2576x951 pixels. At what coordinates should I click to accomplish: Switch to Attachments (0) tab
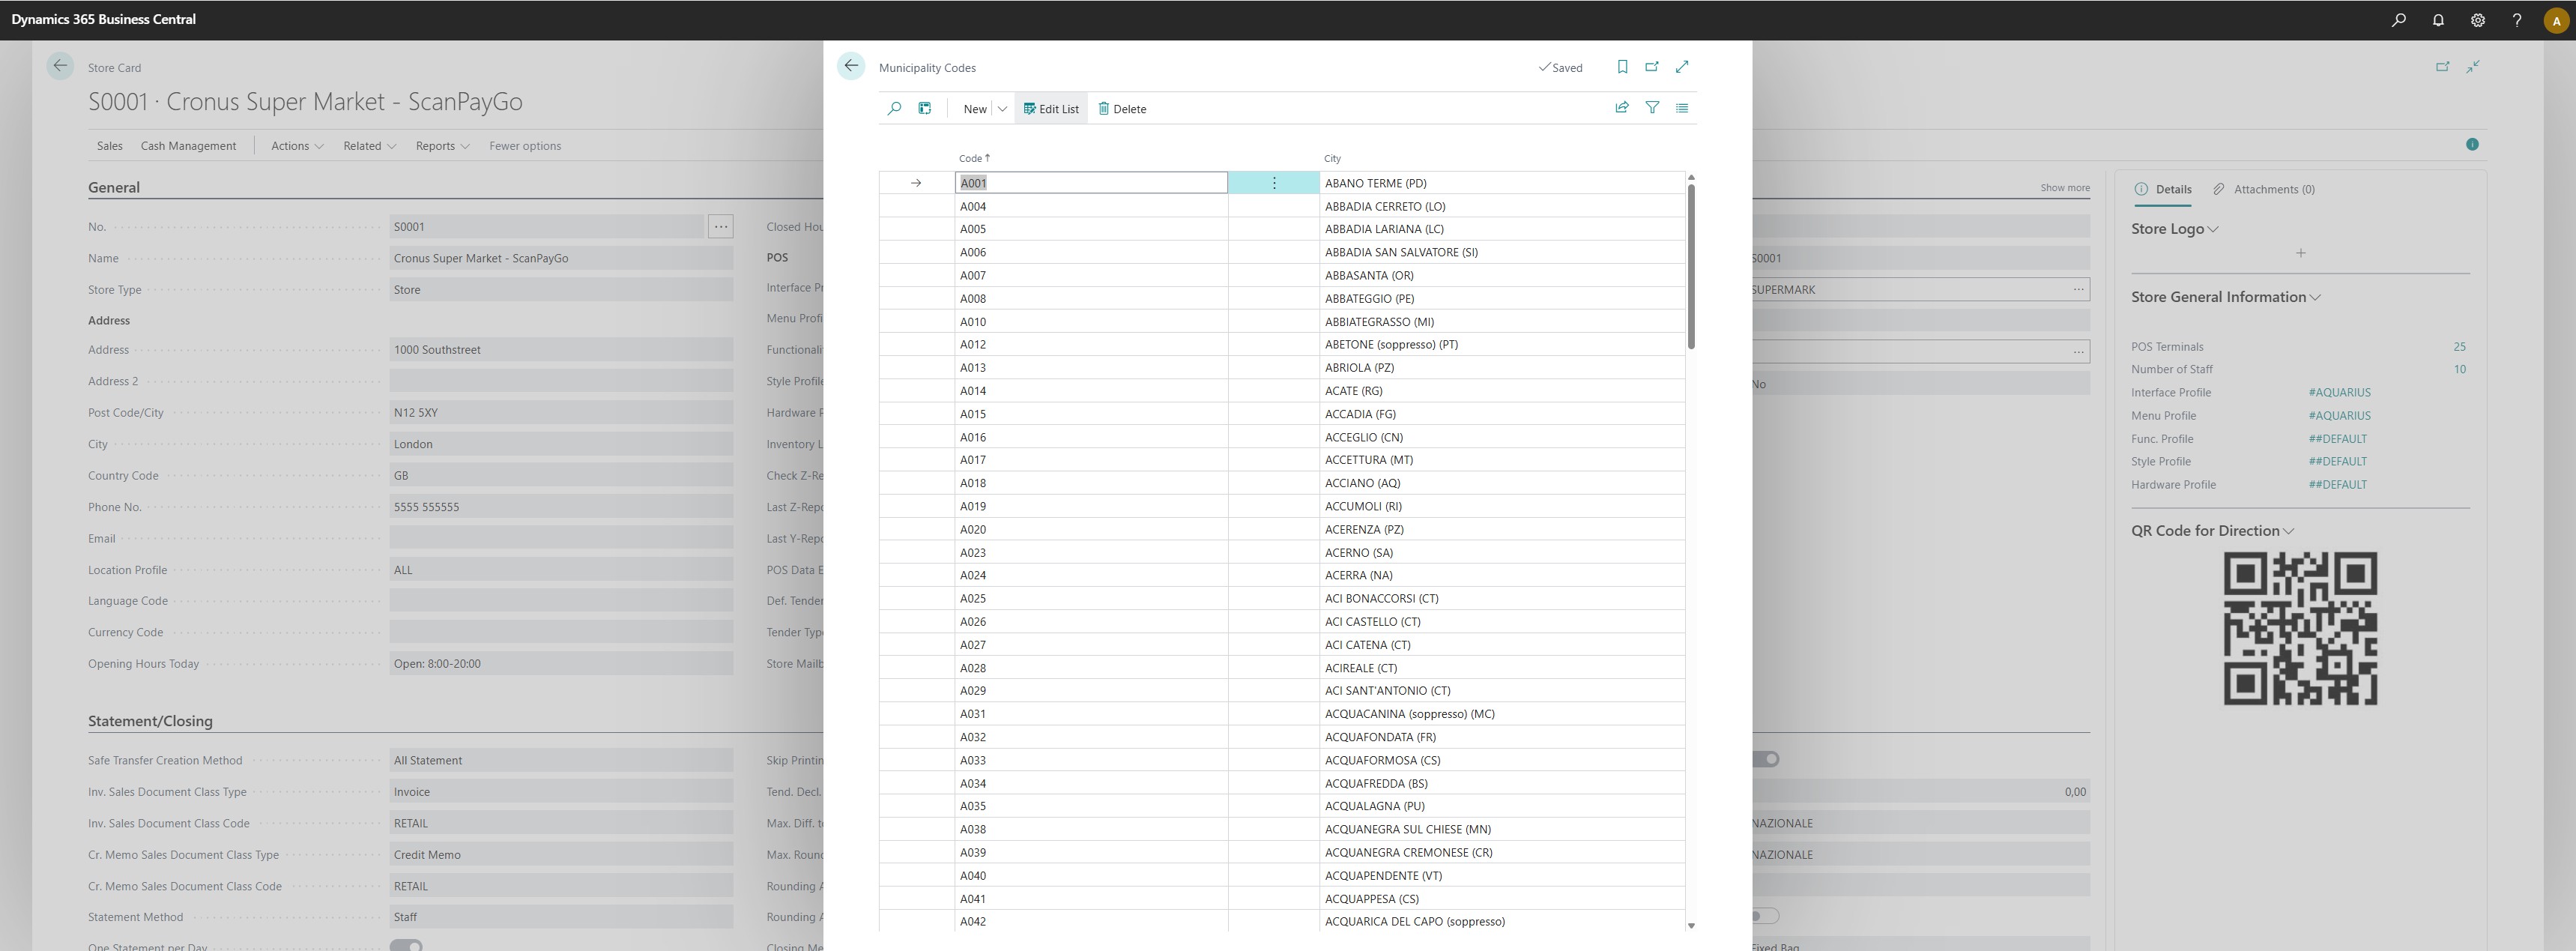tap(2264, 189)
